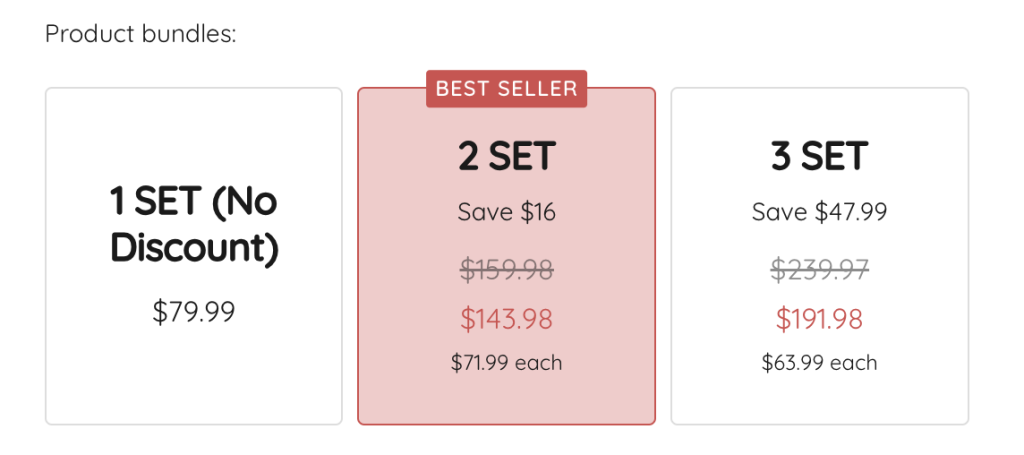Click the $71.99 each text

(x=506, y=362)
